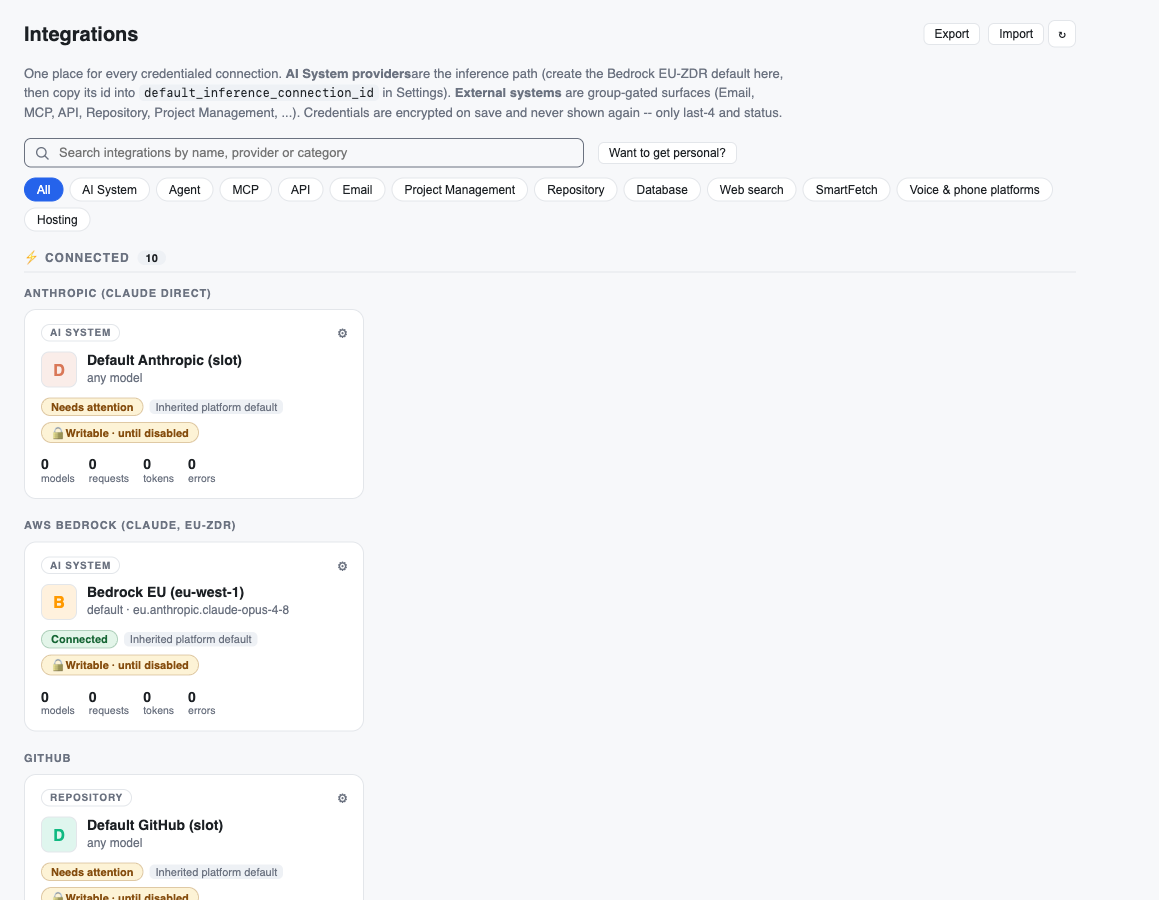Open settings gear on Bedrock EU card
1159x900 pixels.
(x=342, y=566)
